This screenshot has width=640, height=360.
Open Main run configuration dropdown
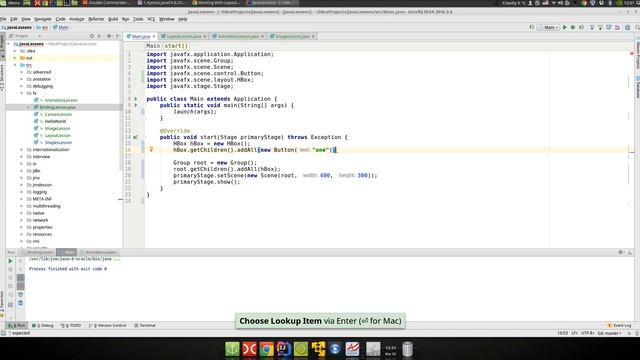click(549, 27)
